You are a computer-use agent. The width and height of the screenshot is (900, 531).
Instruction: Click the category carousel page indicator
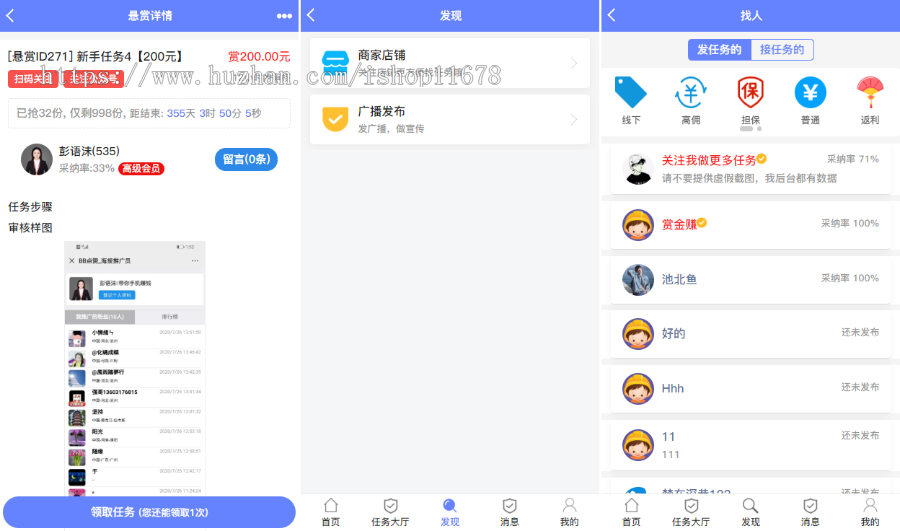point(751,129)
